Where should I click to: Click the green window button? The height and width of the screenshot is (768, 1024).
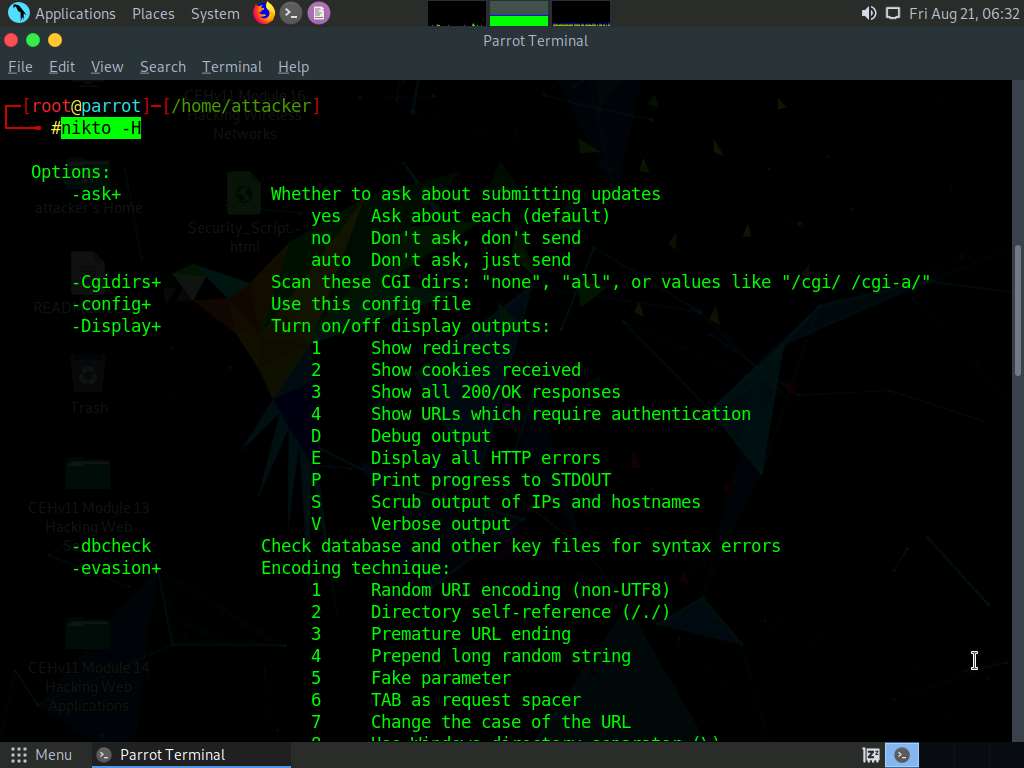33,40
